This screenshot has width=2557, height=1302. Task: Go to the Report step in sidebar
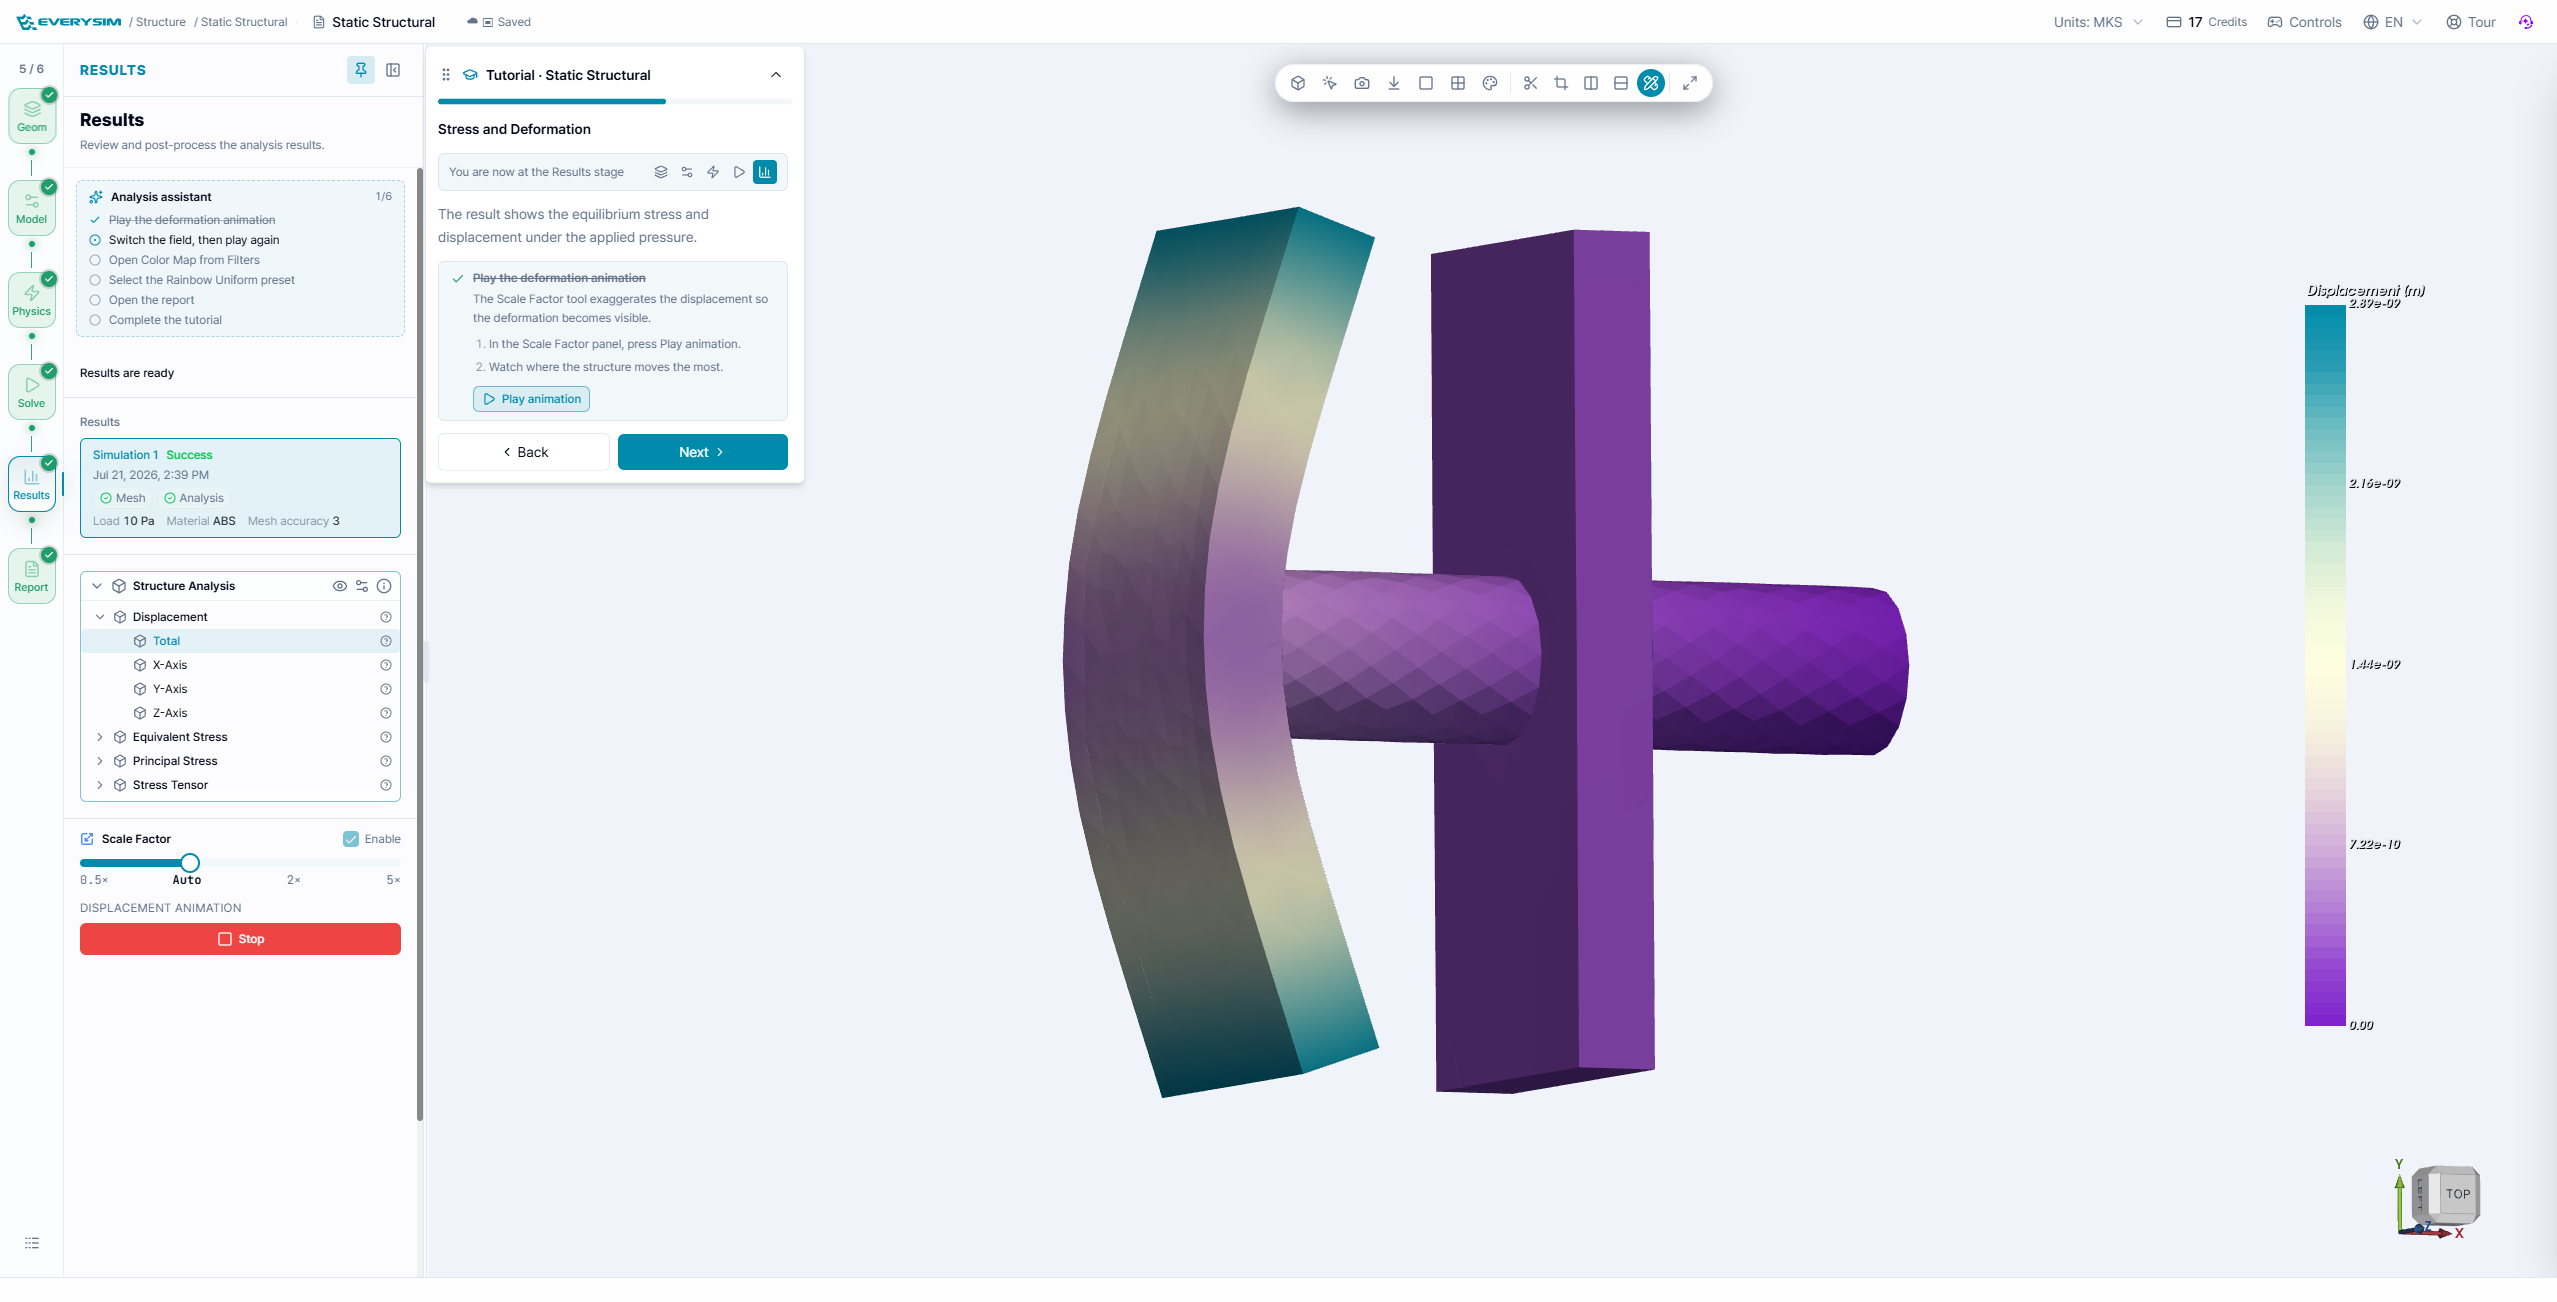click(32, 576)
